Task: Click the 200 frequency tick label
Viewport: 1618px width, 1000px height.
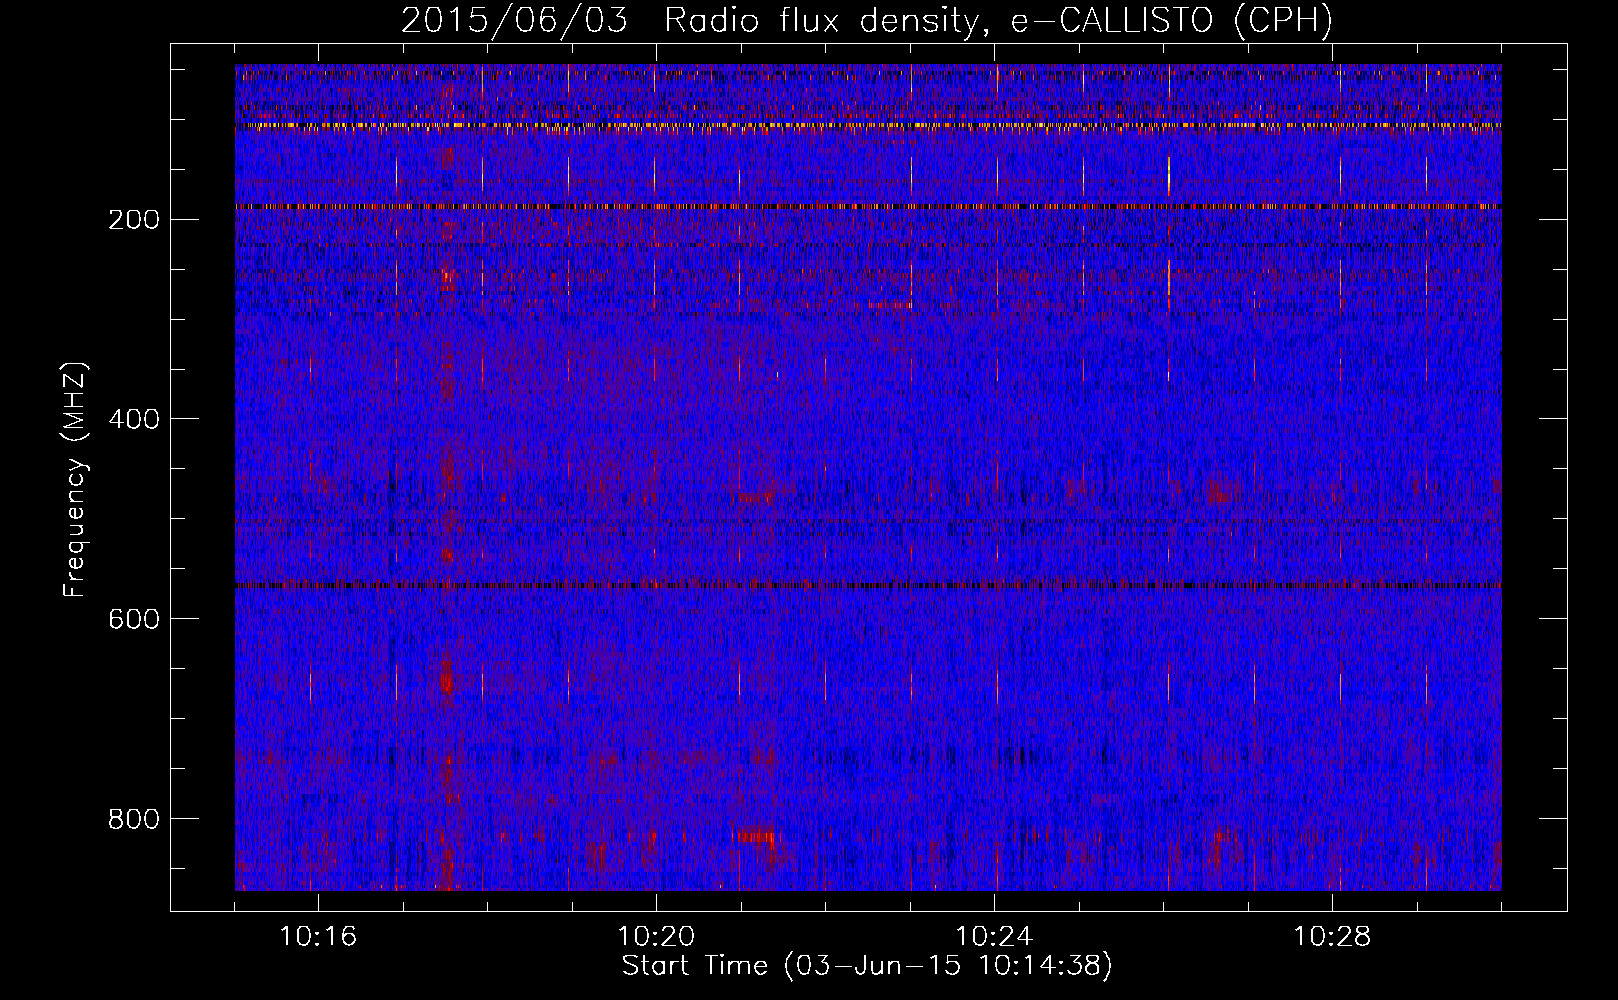Action: (133, 220)
